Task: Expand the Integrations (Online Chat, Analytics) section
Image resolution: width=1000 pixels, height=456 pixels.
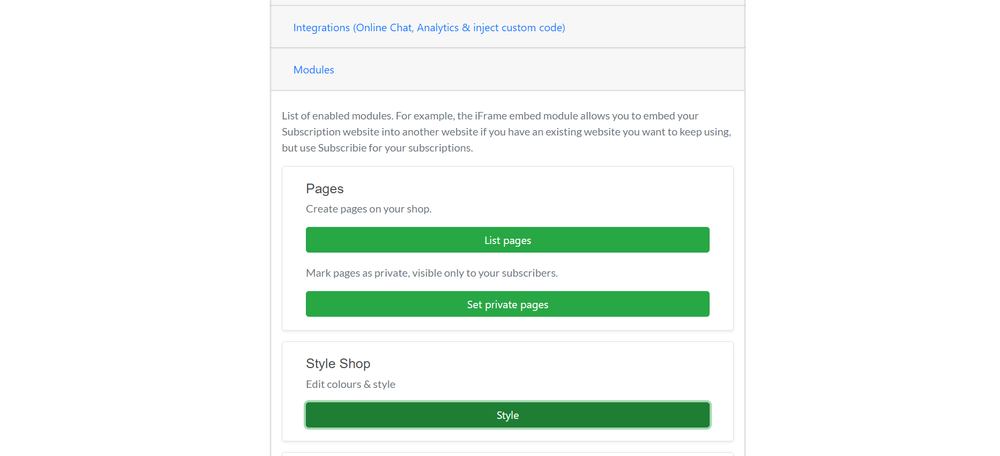Action: click(x=429, y=28)
